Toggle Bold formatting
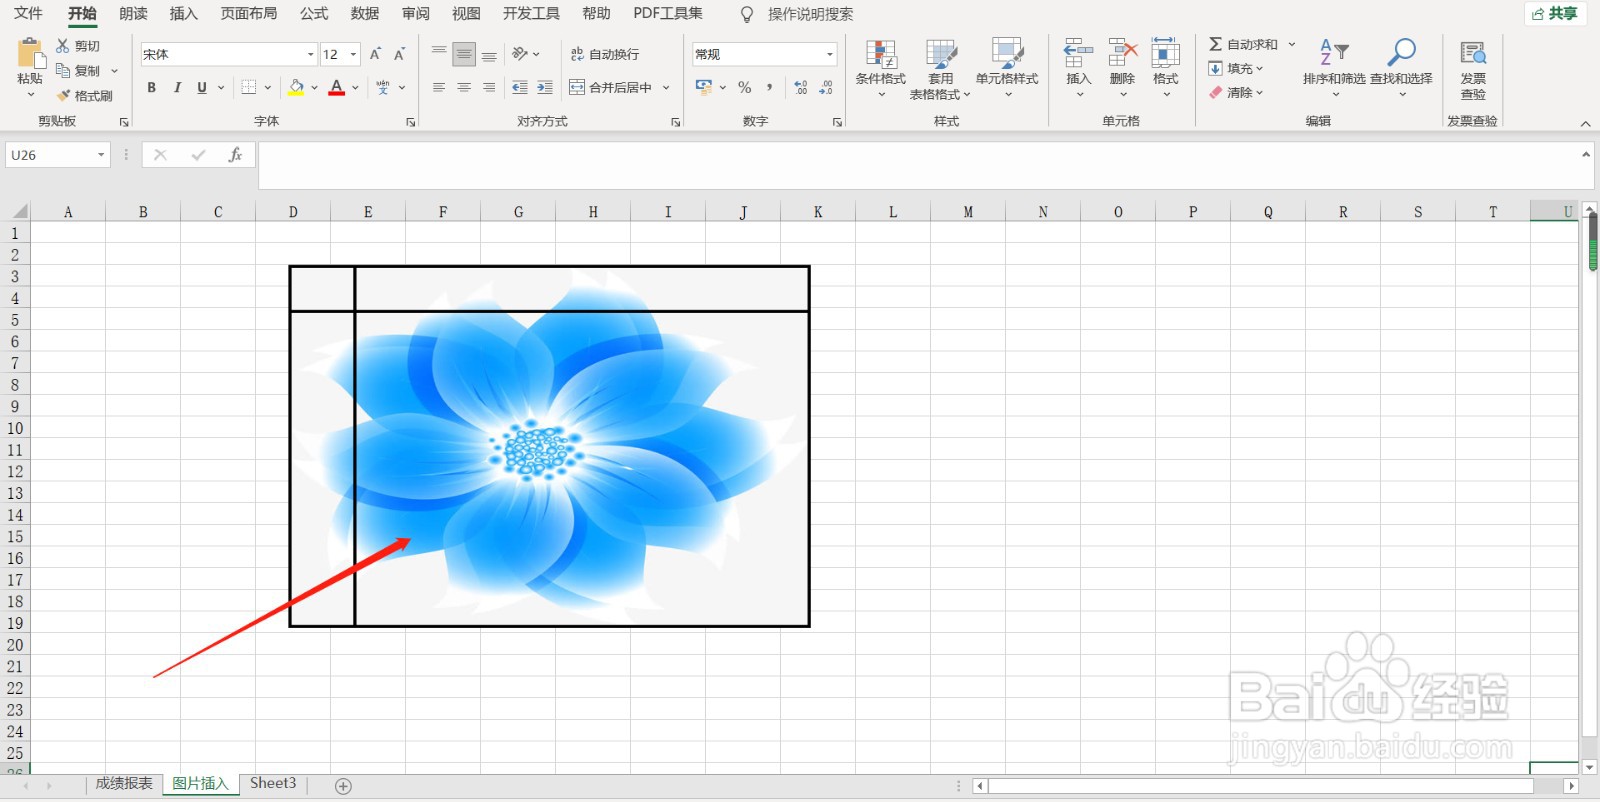This screenshot has height=802, width=1600. click(152, 88)
